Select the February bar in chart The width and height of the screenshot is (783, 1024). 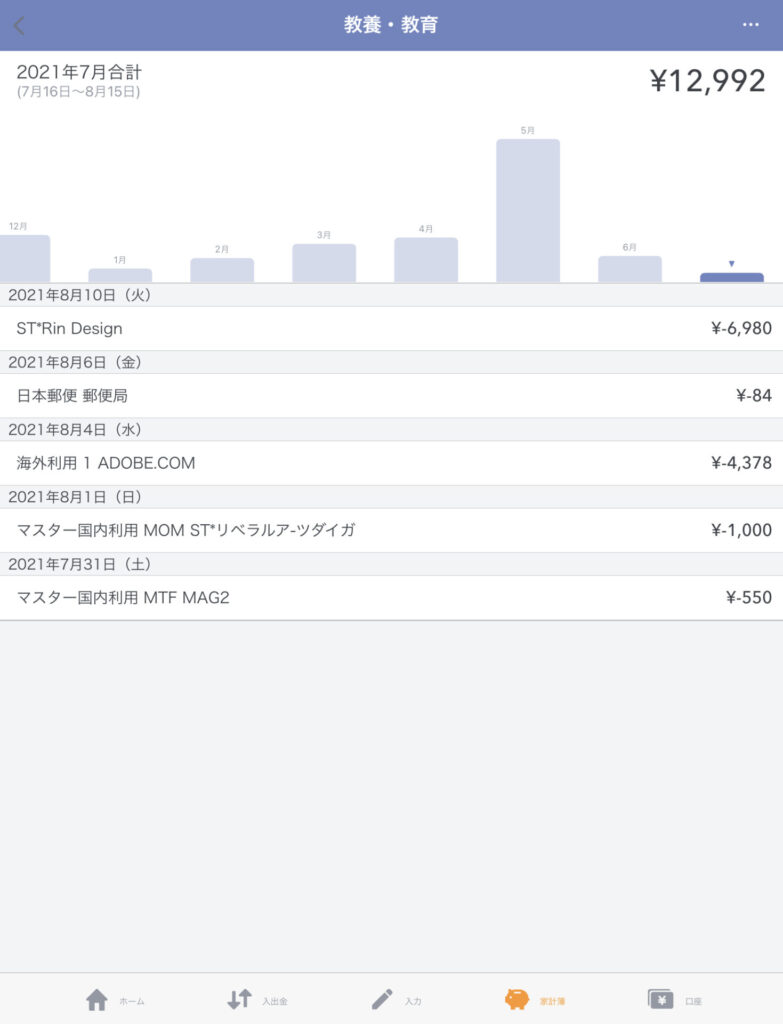[222, 270]
